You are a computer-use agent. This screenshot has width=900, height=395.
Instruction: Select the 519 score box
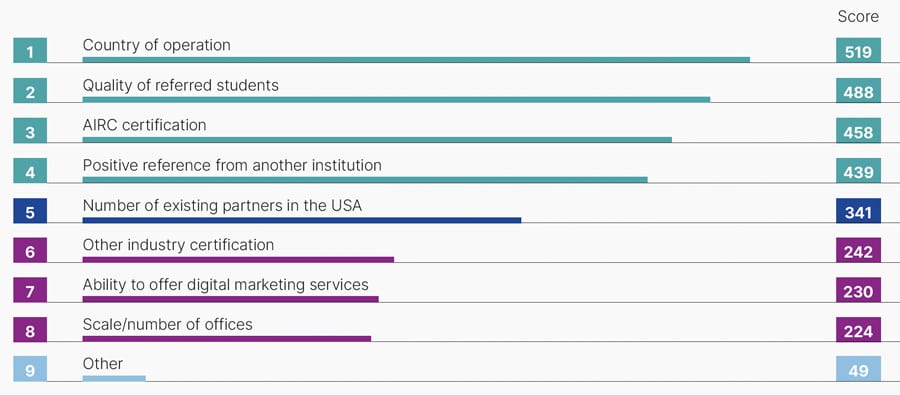[x=858, y=50]
